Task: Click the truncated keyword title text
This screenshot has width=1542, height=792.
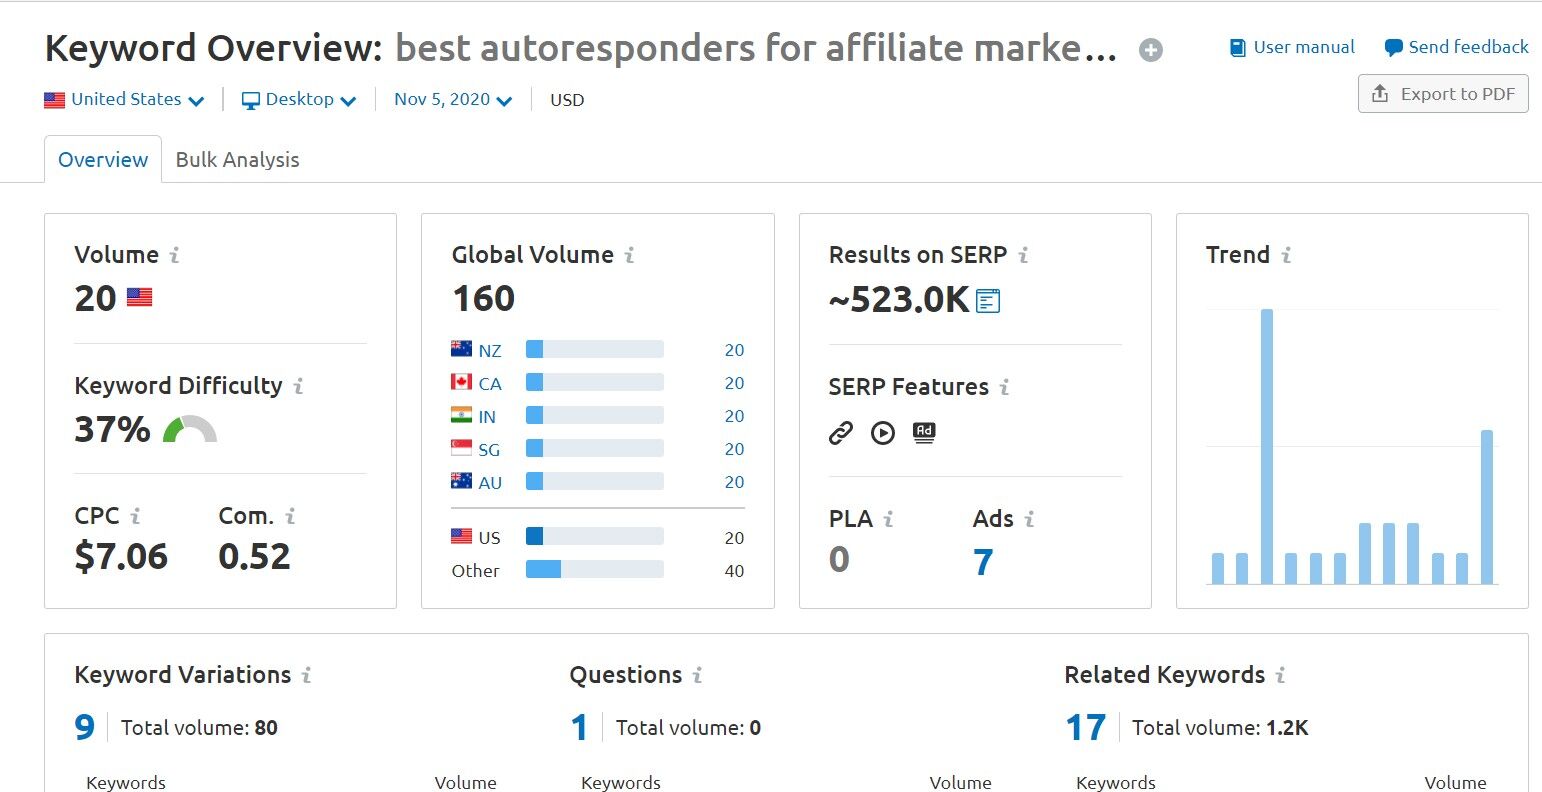Action: pos(756,48)
